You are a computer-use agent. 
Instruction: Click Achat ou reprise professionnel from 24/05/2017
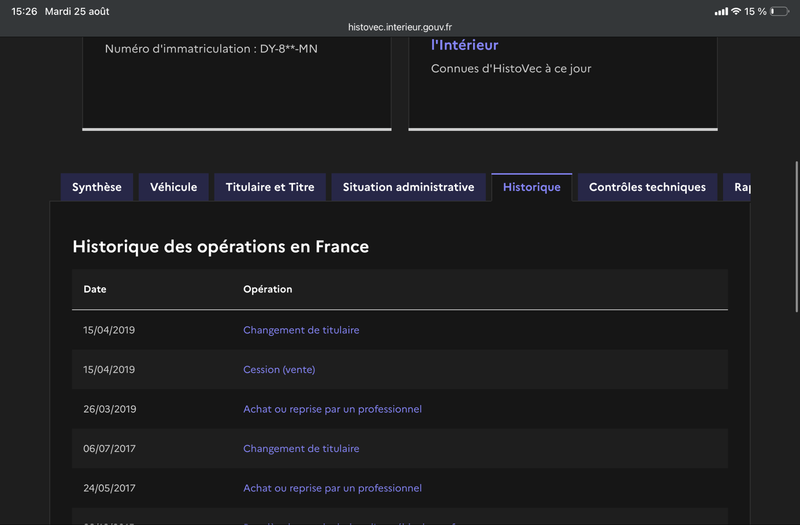[x=332, y=488]
